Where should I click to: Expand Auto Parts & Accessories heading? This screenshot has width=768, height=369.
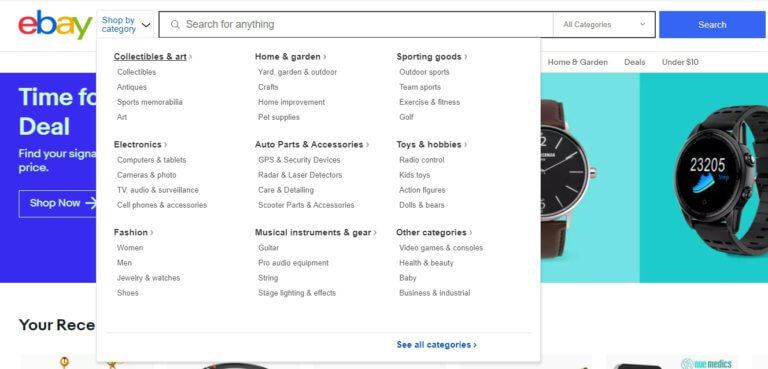(312, 145)
